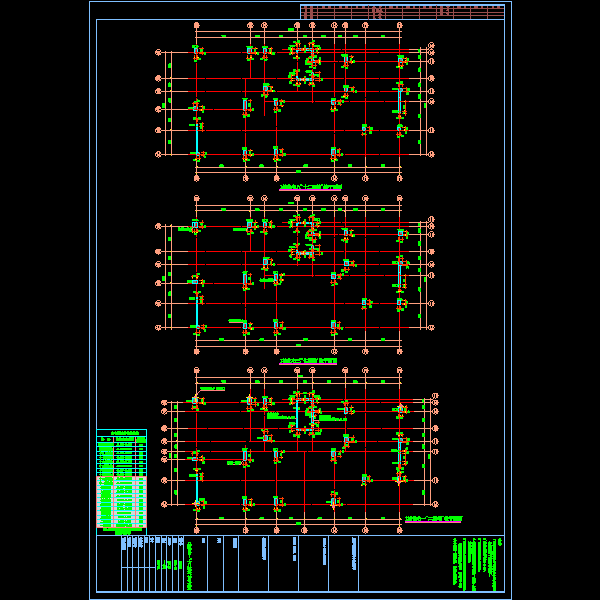600x600 pixels.
Task: Click the rightmost row axis bubble of top plan's bottom row
Action: point(431,154)
